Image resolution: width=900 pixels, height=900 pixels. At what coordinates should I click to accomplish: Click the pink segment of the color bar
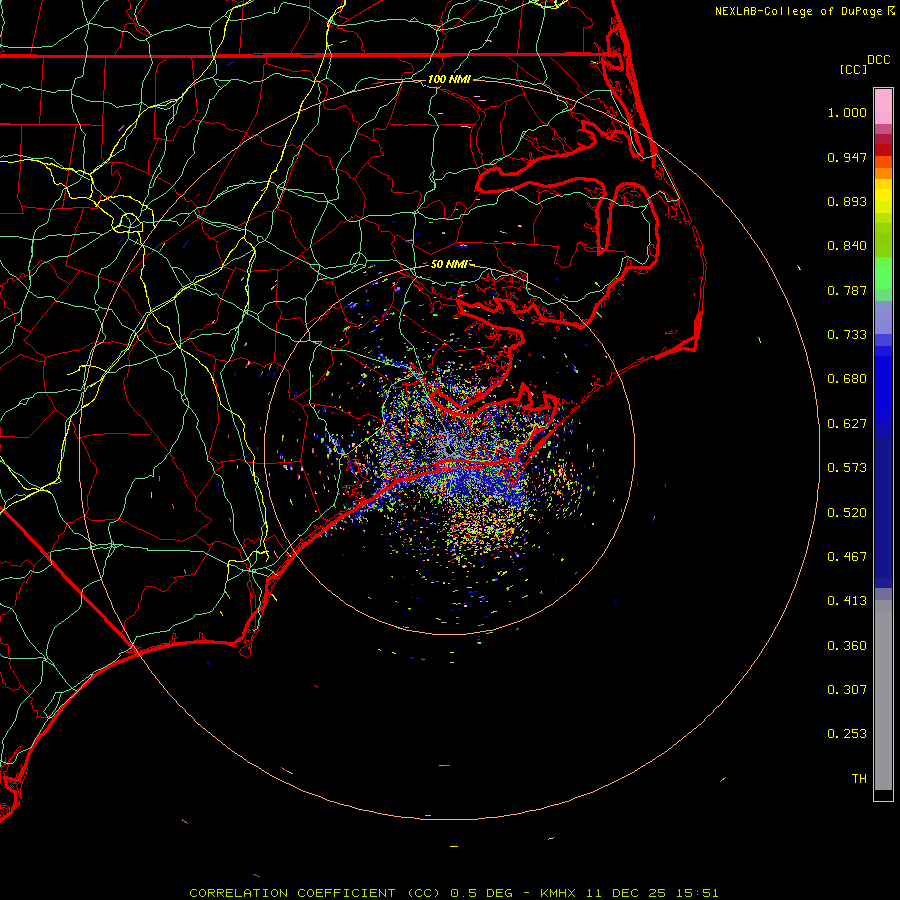pyautogui.click(x=883, y=107)
